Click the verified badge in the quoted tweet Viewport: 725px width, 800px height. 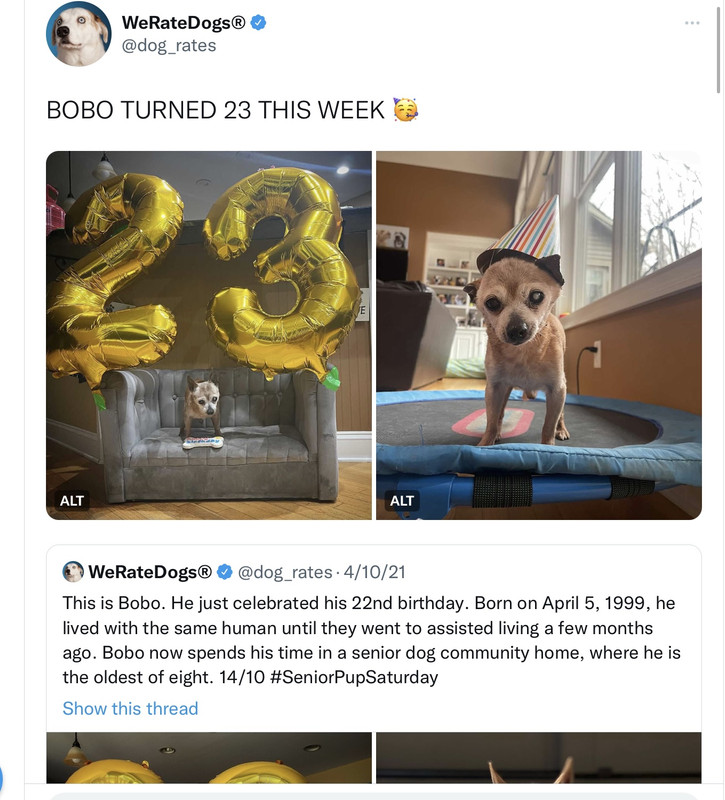[225, 572]
